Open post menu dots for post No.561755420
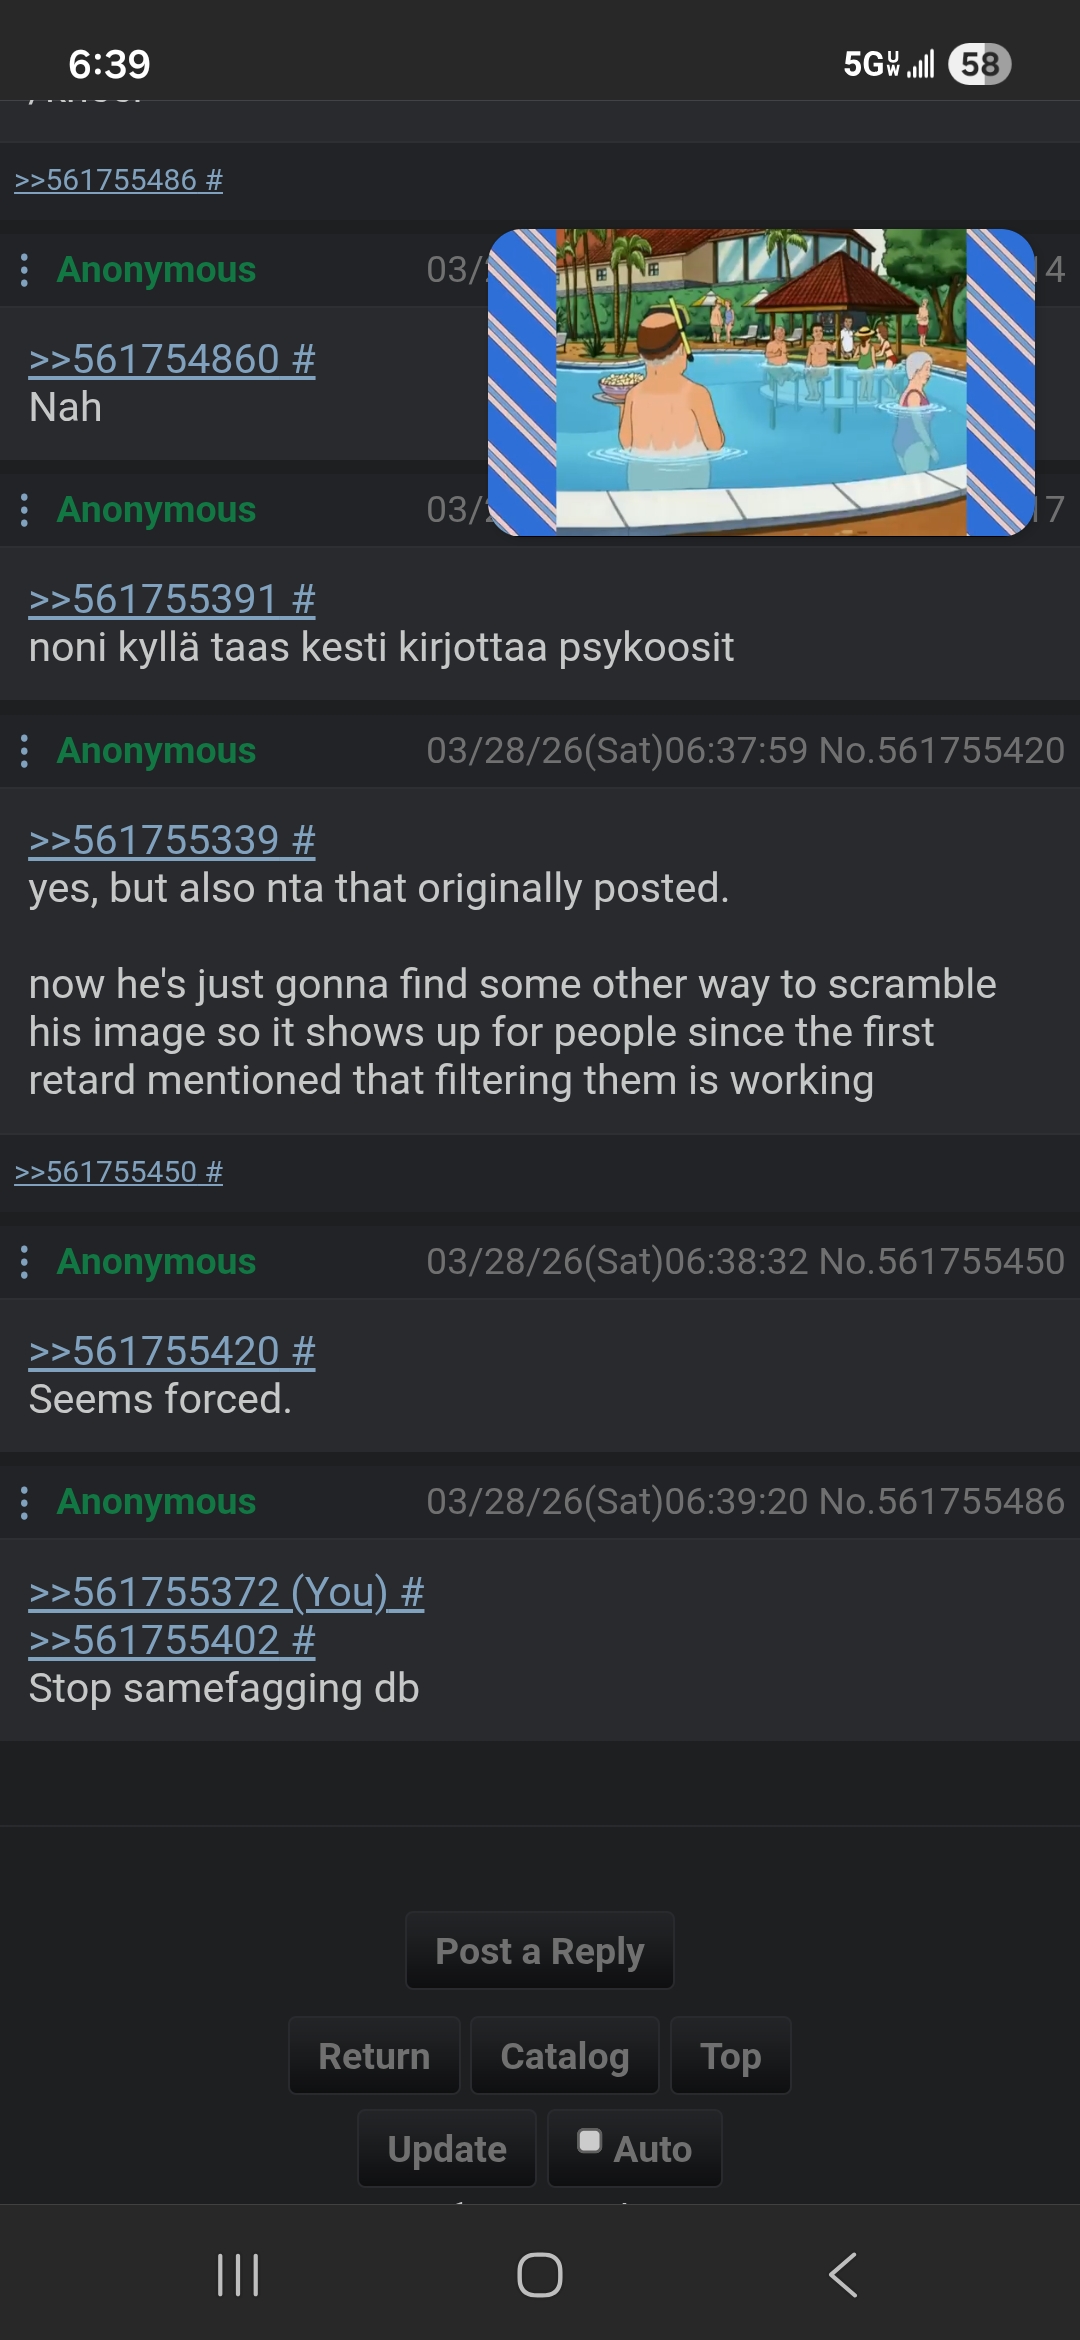Image resolution: width=1080 pixels, height=2340 pixels. (24, 751)
